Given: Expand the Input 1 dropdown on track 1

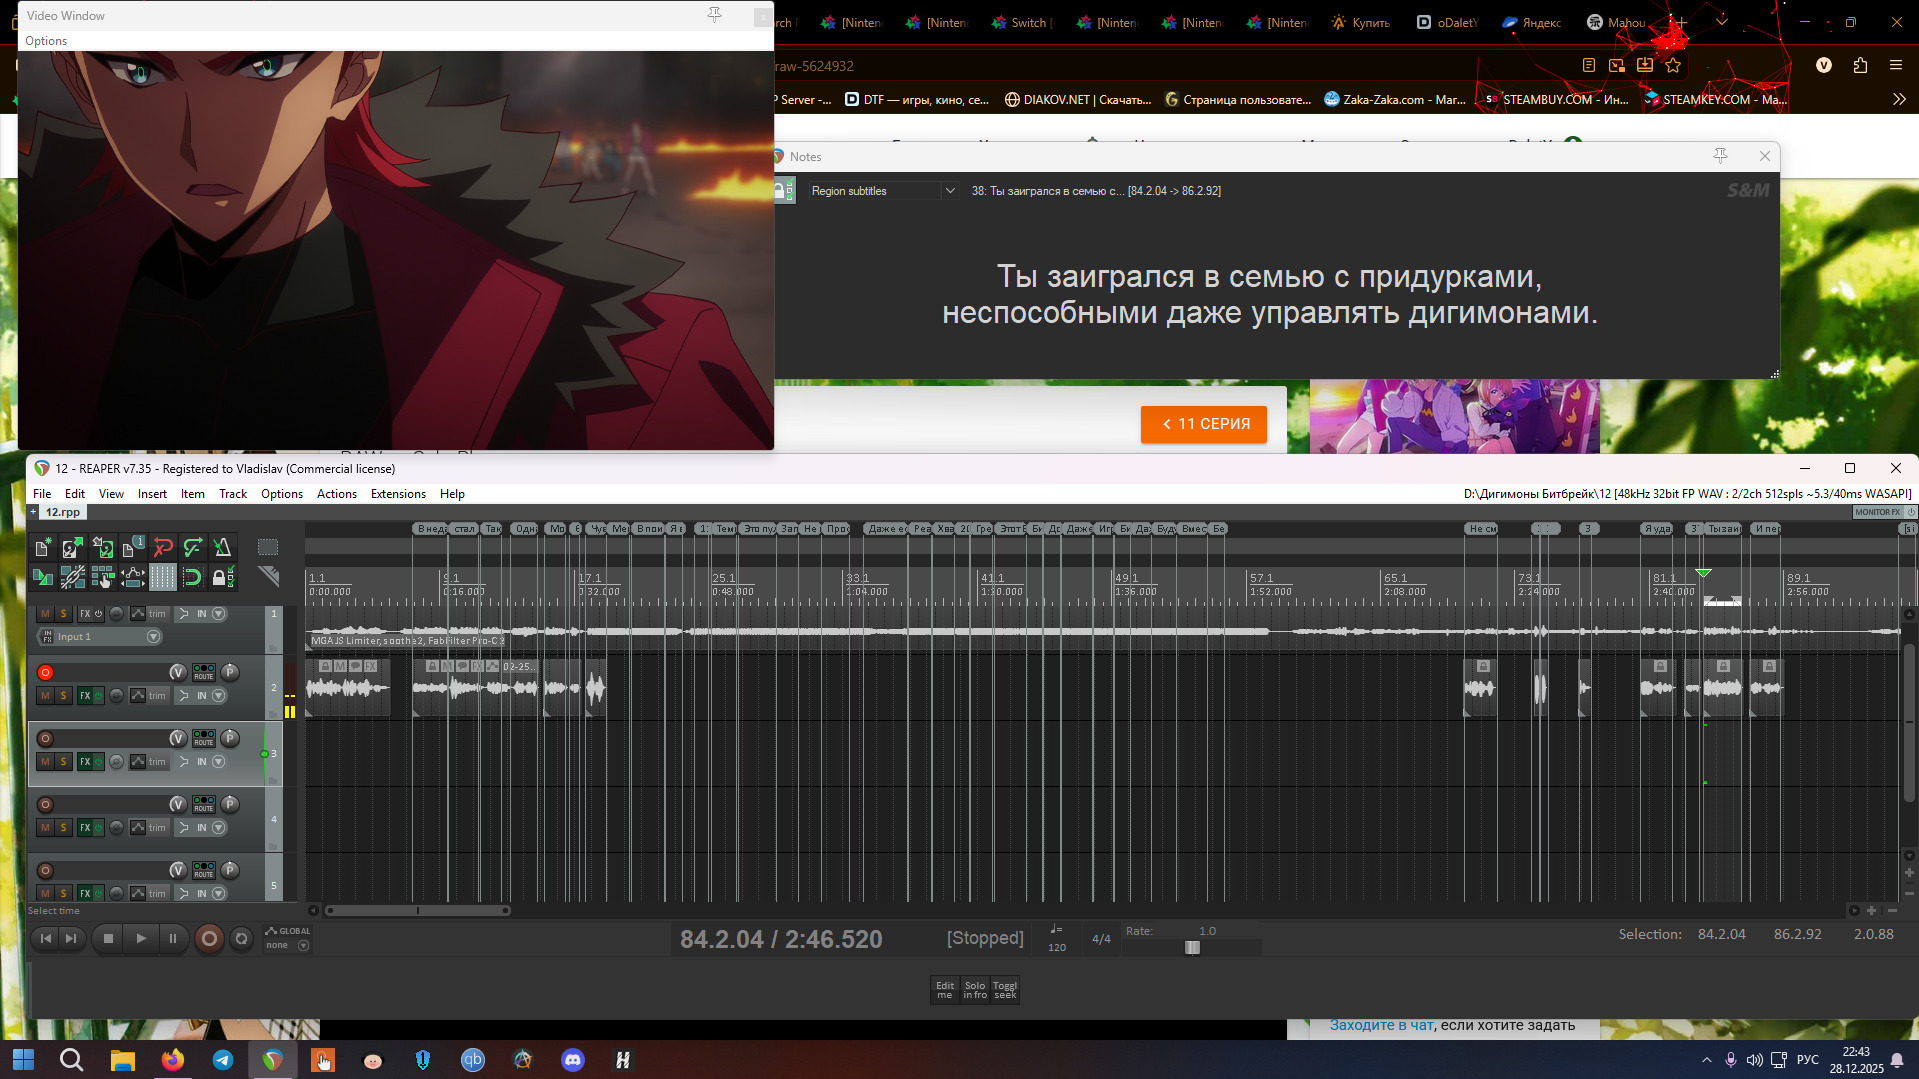Looking at the screenshot, I should [153, 637].
